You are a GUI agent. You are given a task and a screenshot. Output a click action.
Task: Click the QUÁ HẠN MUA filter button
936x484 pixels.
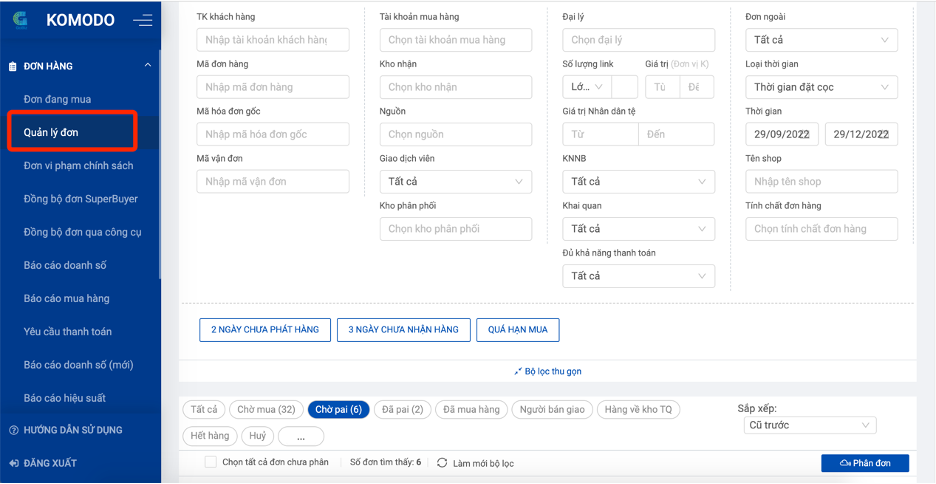pos(517,329)
